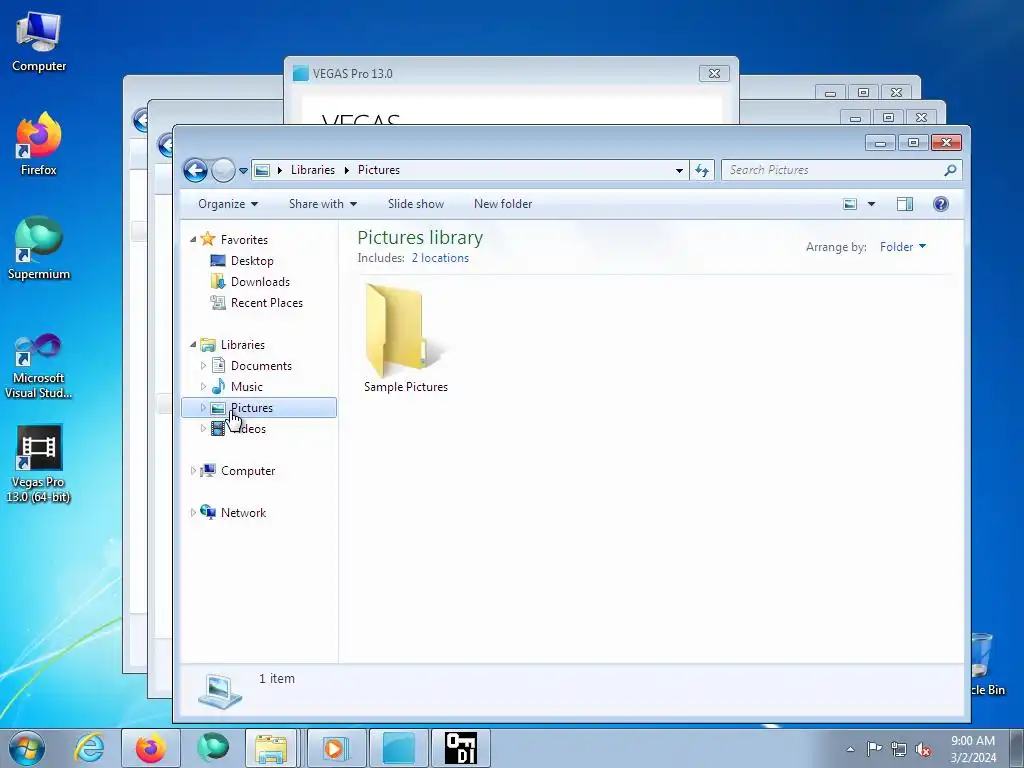The image size is (1024, 768).
Task: Open Windows Media Player from the taskbar
Action: pyautogui.click(x=336, y=748)
